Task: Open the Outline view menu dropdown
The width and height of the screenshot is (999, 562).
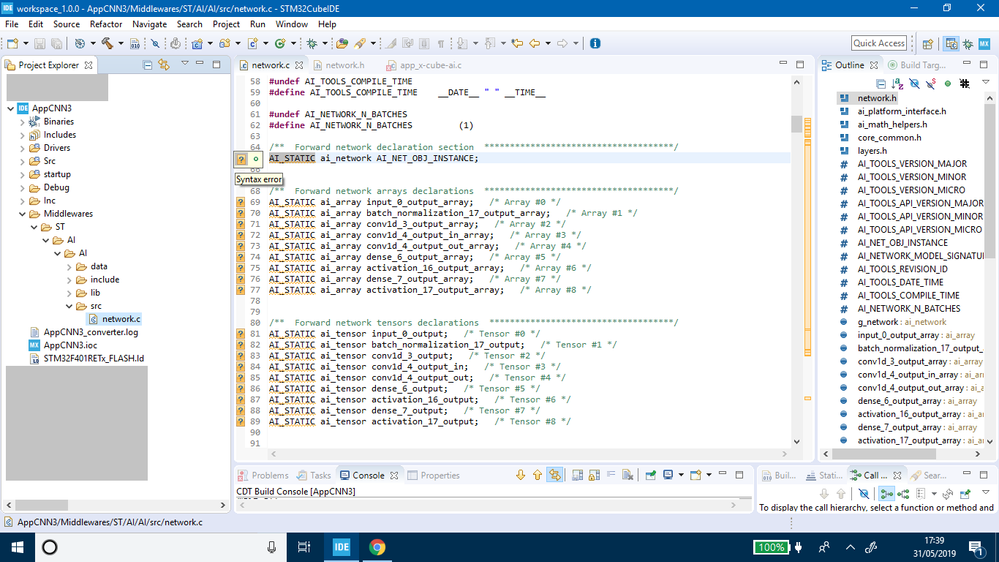Action: tap(986, 83)
